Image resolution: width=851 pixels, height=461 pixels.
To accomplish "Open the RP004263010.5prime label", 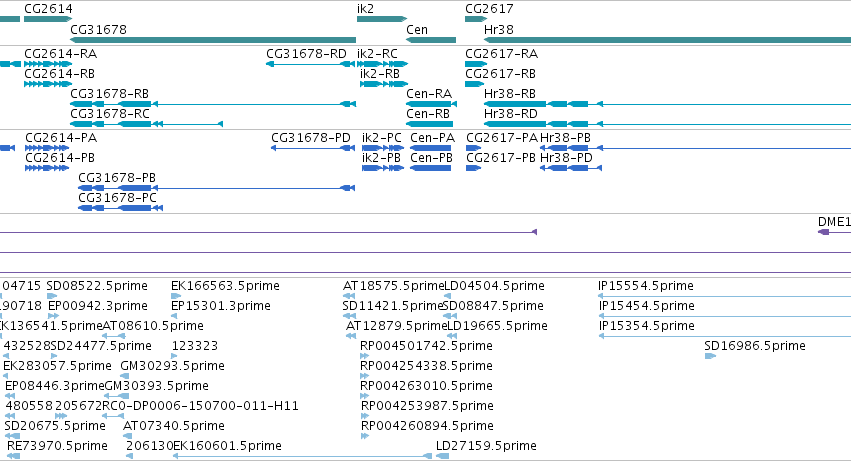I will [427, 387].
